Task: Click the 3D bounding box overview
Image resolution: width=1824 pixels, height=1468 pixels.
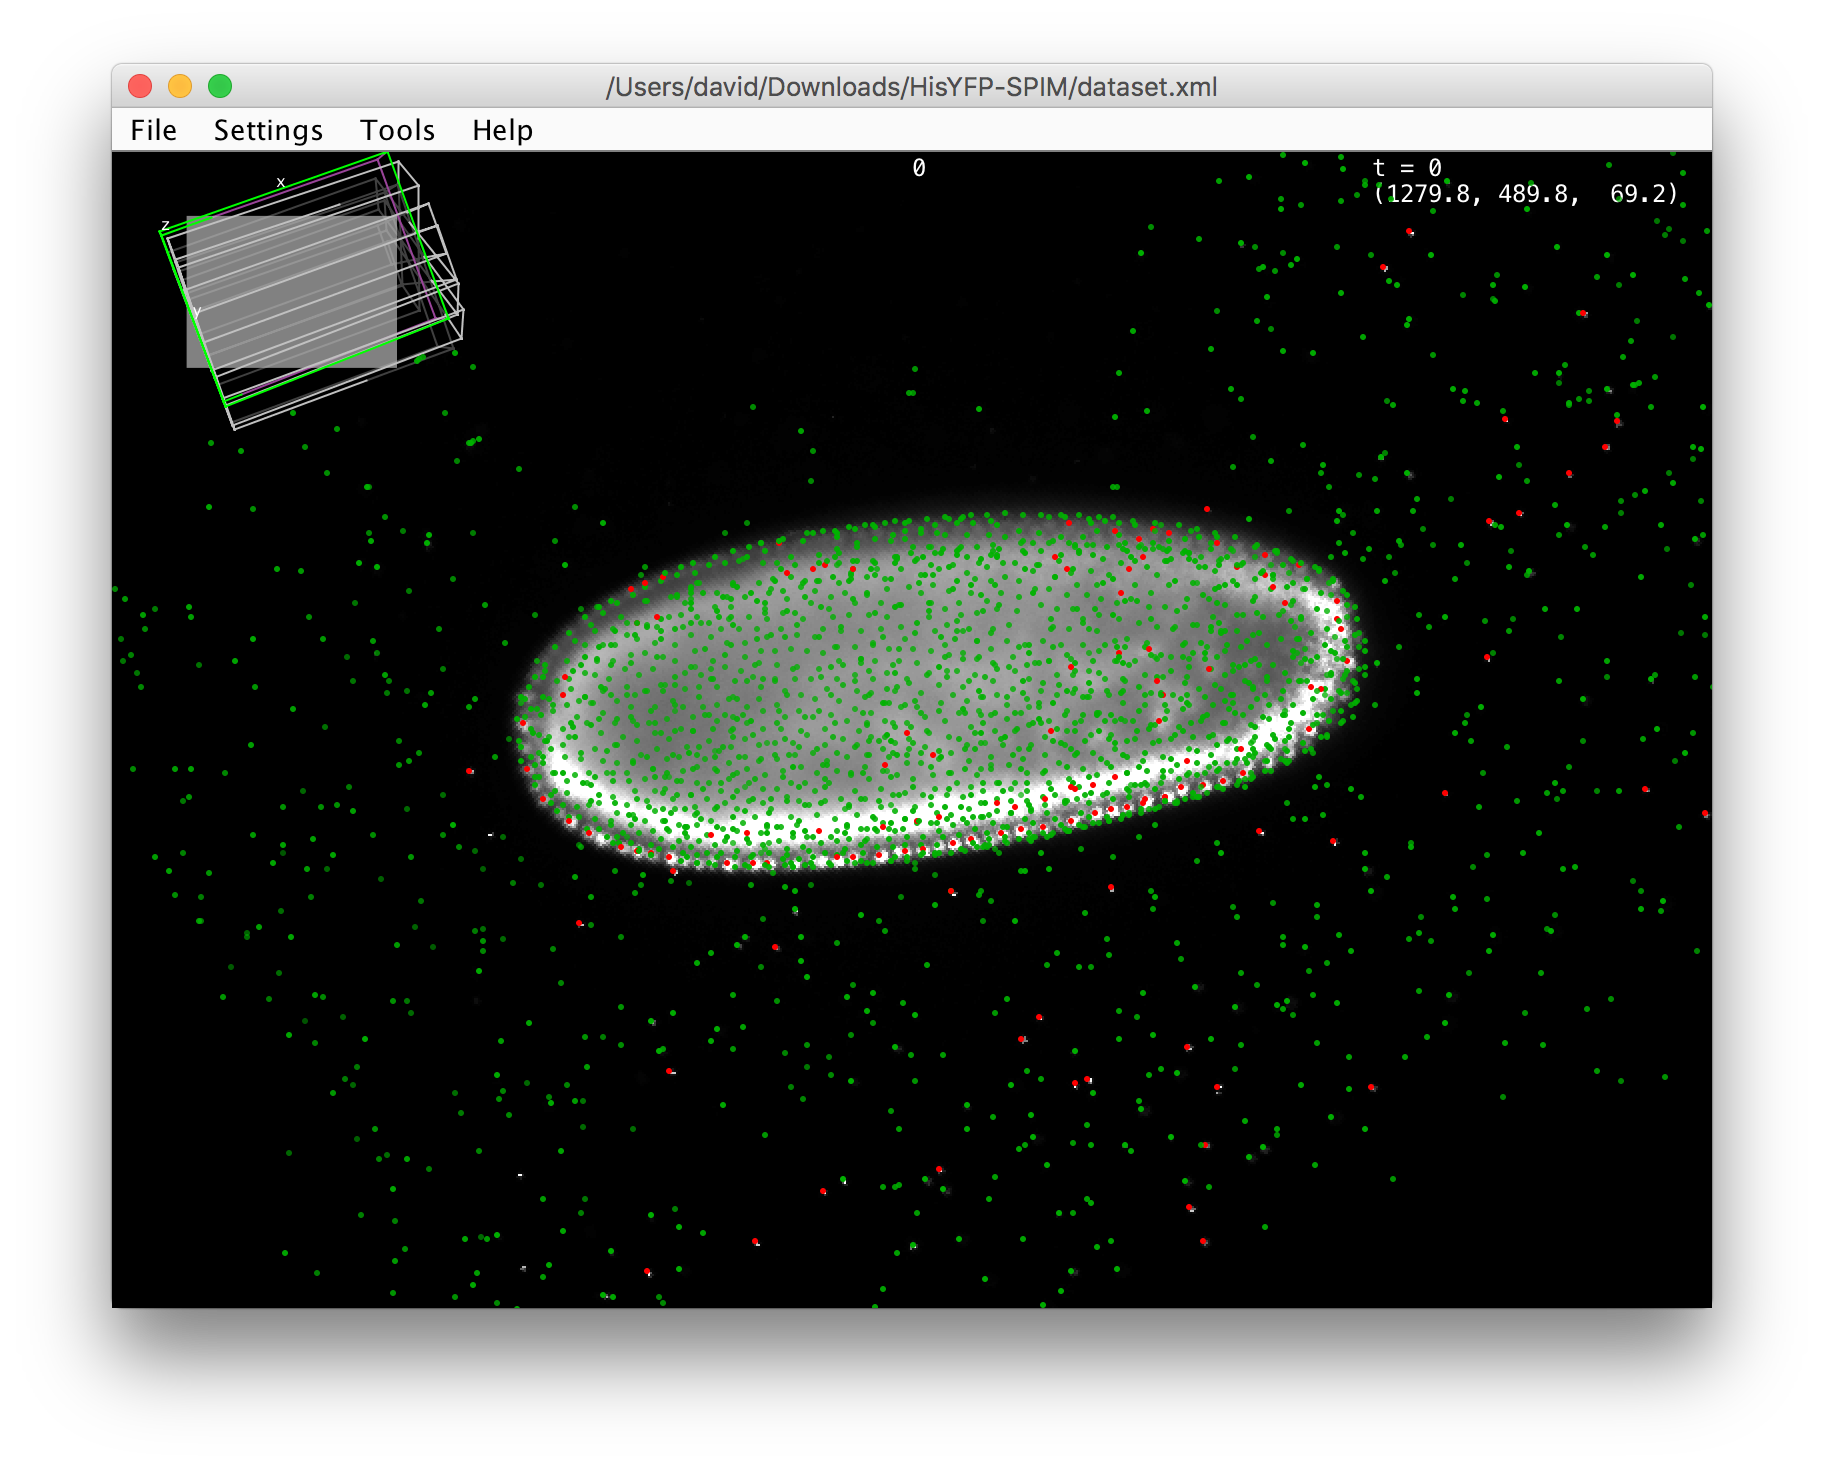Action: 312,291
